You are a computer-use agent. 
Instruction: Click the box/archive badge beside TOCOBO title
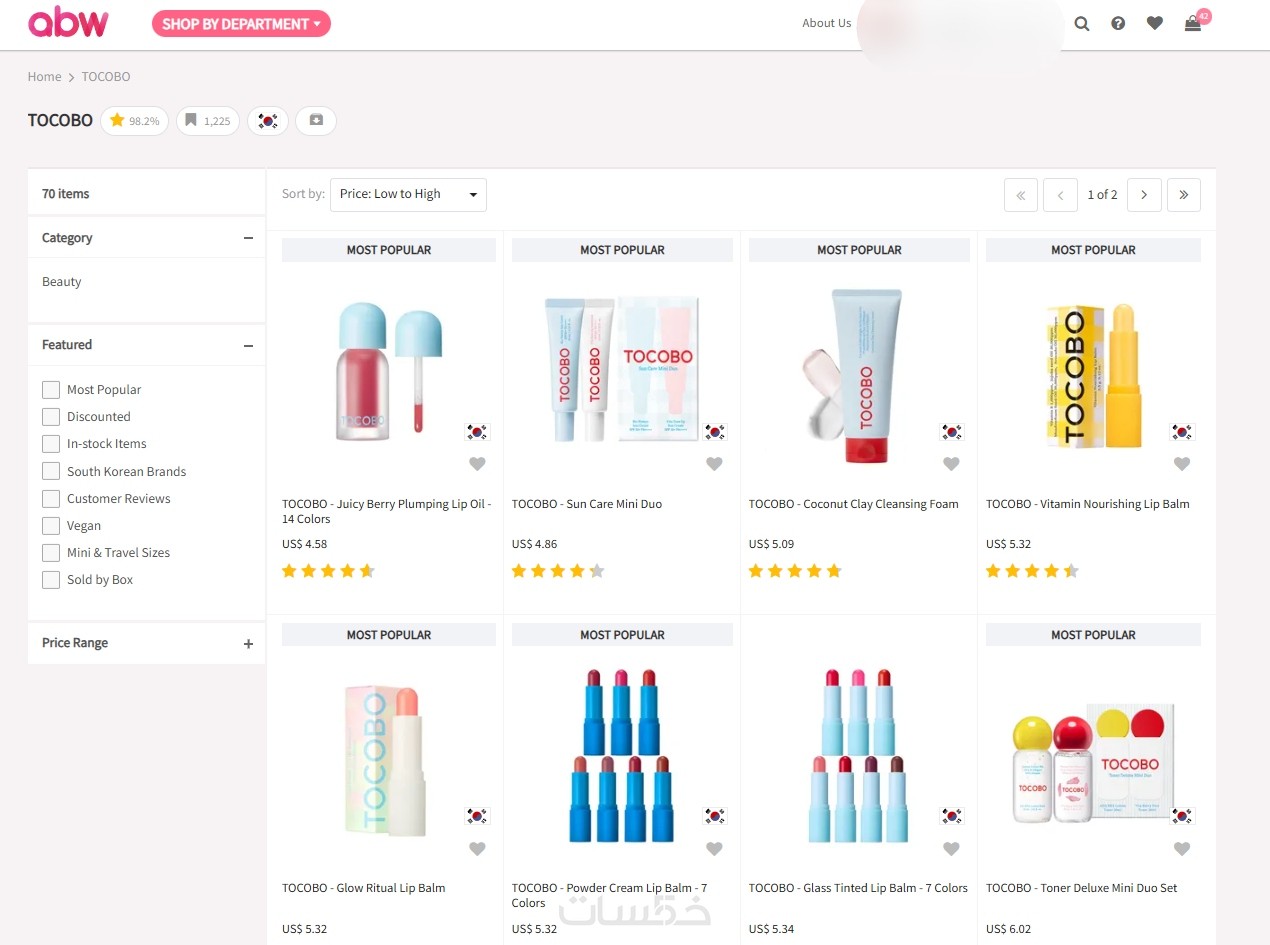click(x=316, y=121)
